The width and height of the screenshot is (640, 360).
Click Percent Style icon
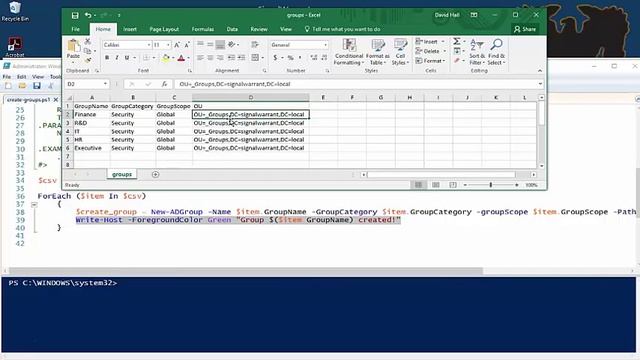[x=291, y=58]
